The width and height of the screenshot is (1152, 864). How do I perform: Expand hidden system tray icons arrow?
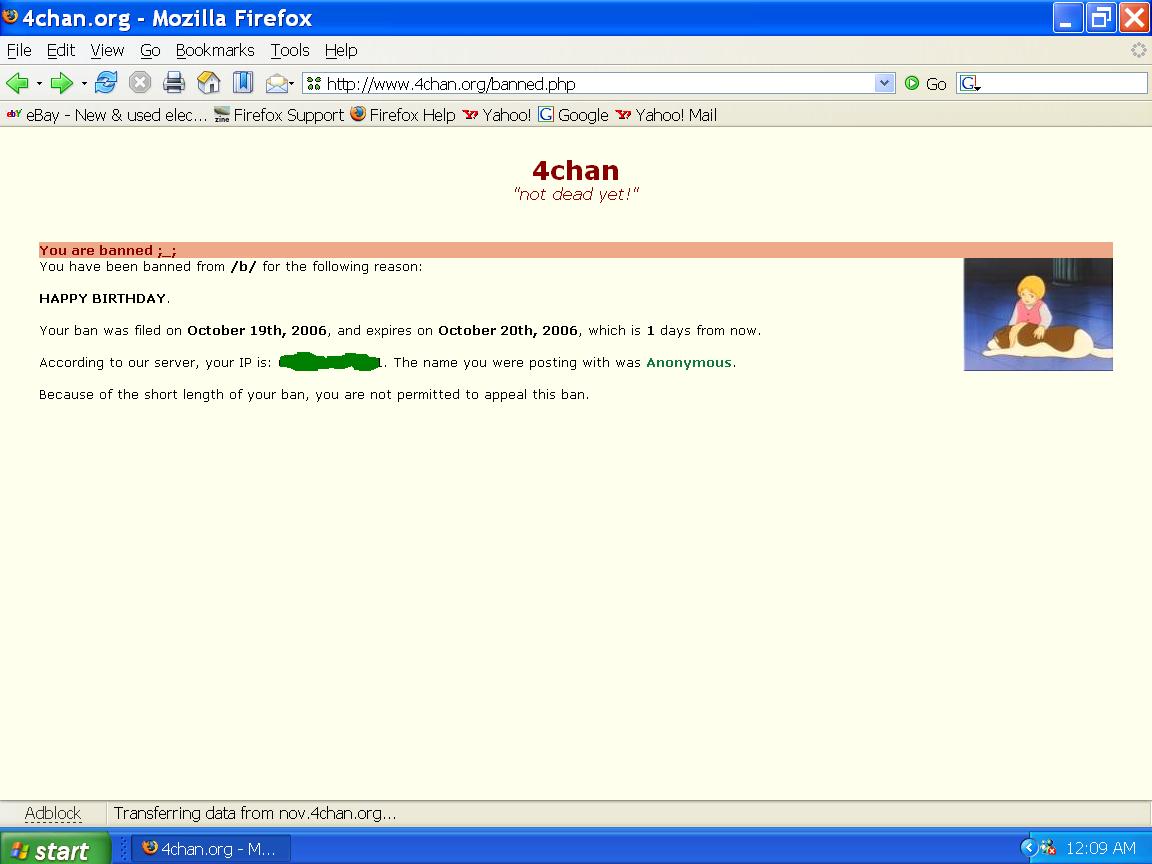tap(1029, 849)
